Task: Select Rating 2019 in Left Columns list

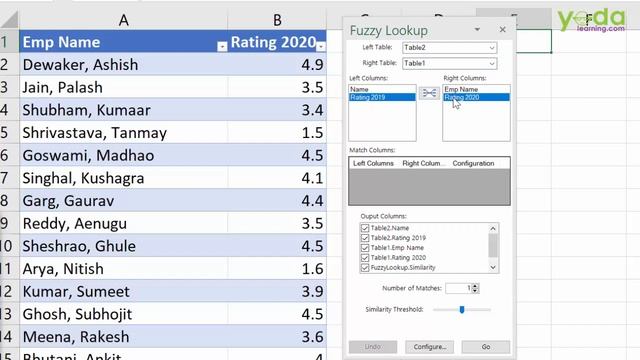Action: 382,97
